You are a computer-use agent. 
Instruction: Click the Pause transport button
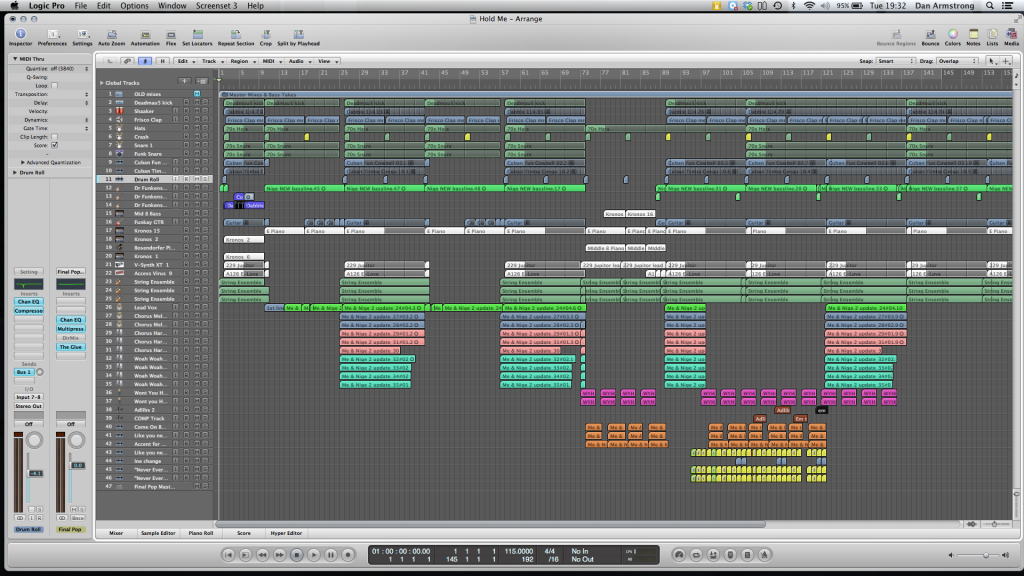click(331, 554)
